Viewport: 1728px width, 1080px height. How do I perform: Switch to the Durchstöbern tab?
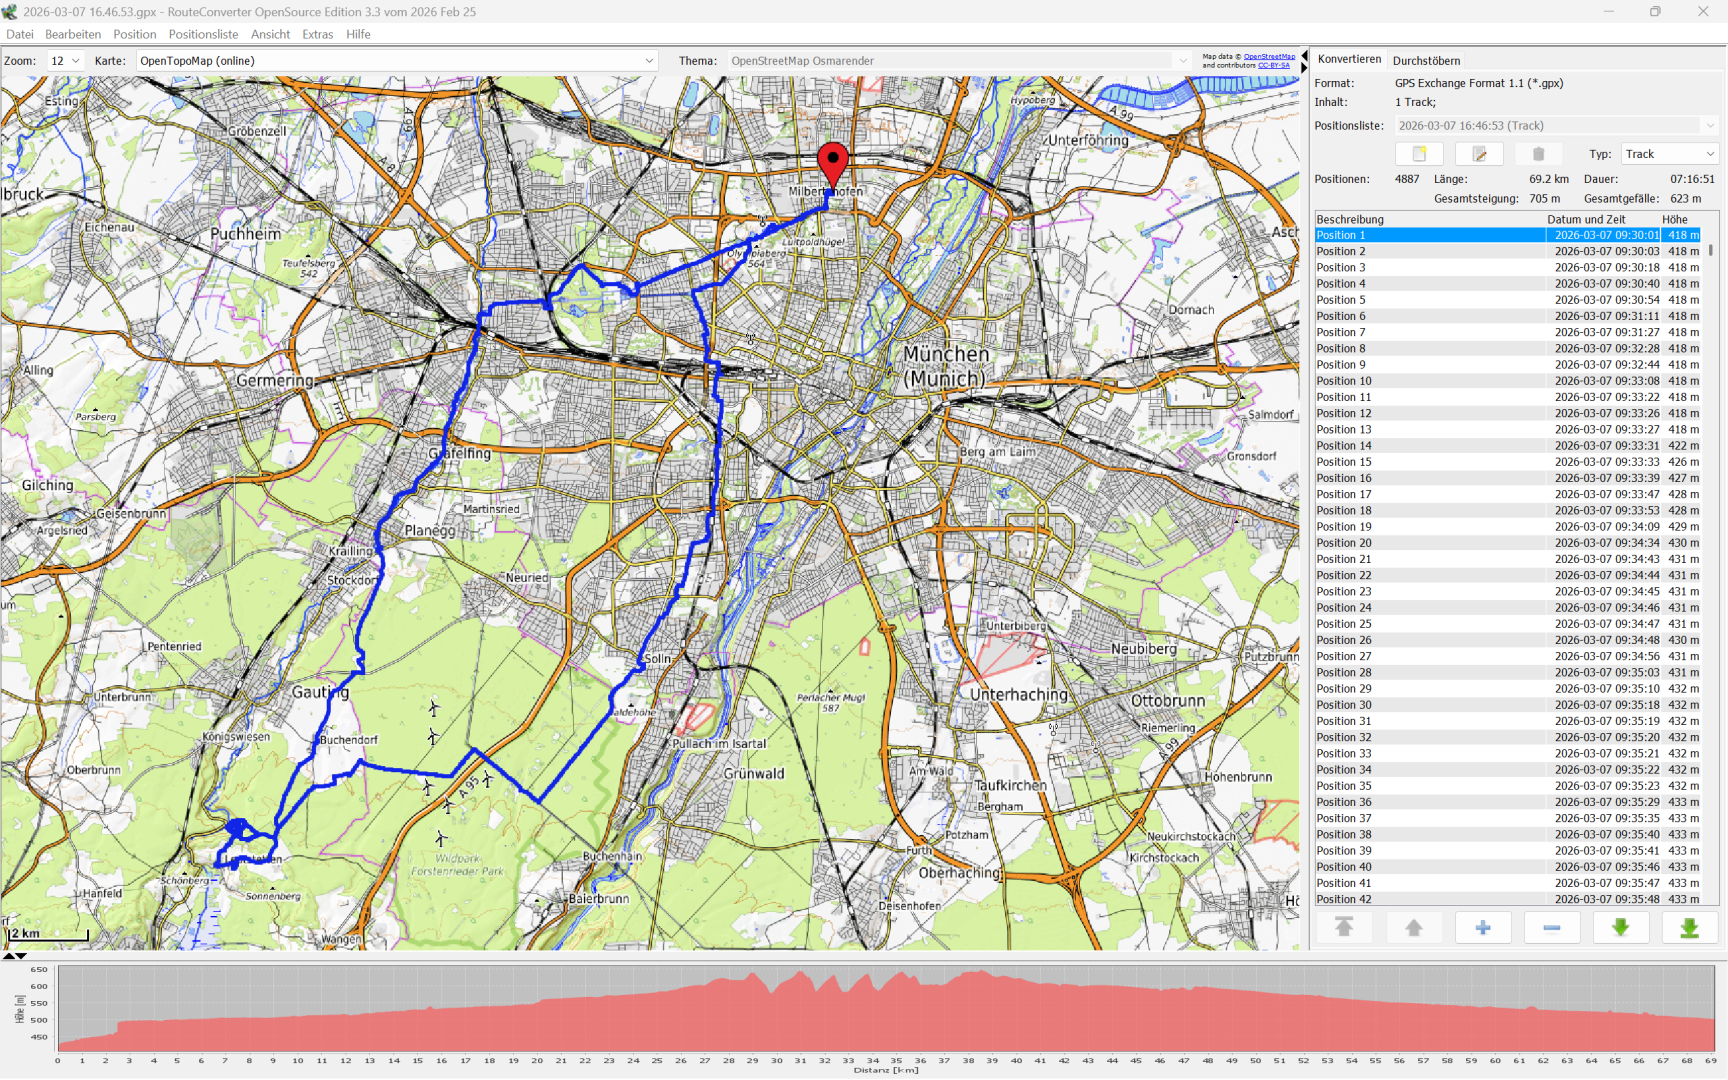pos(1426,61)
